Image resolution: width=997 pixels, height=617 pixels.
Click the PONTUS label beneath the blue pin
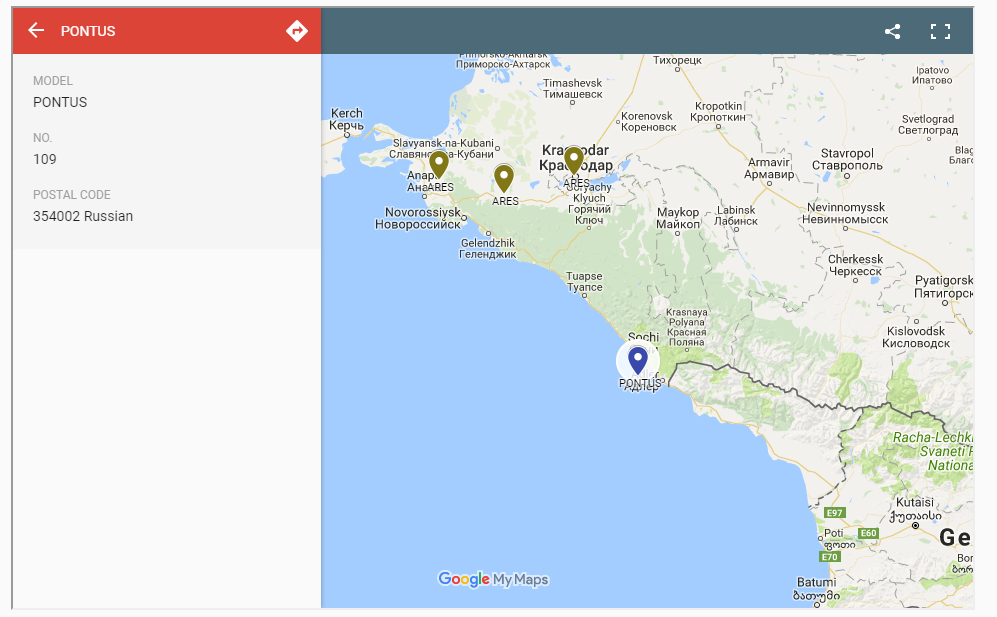pyautogui.click(x=640, y=383)
